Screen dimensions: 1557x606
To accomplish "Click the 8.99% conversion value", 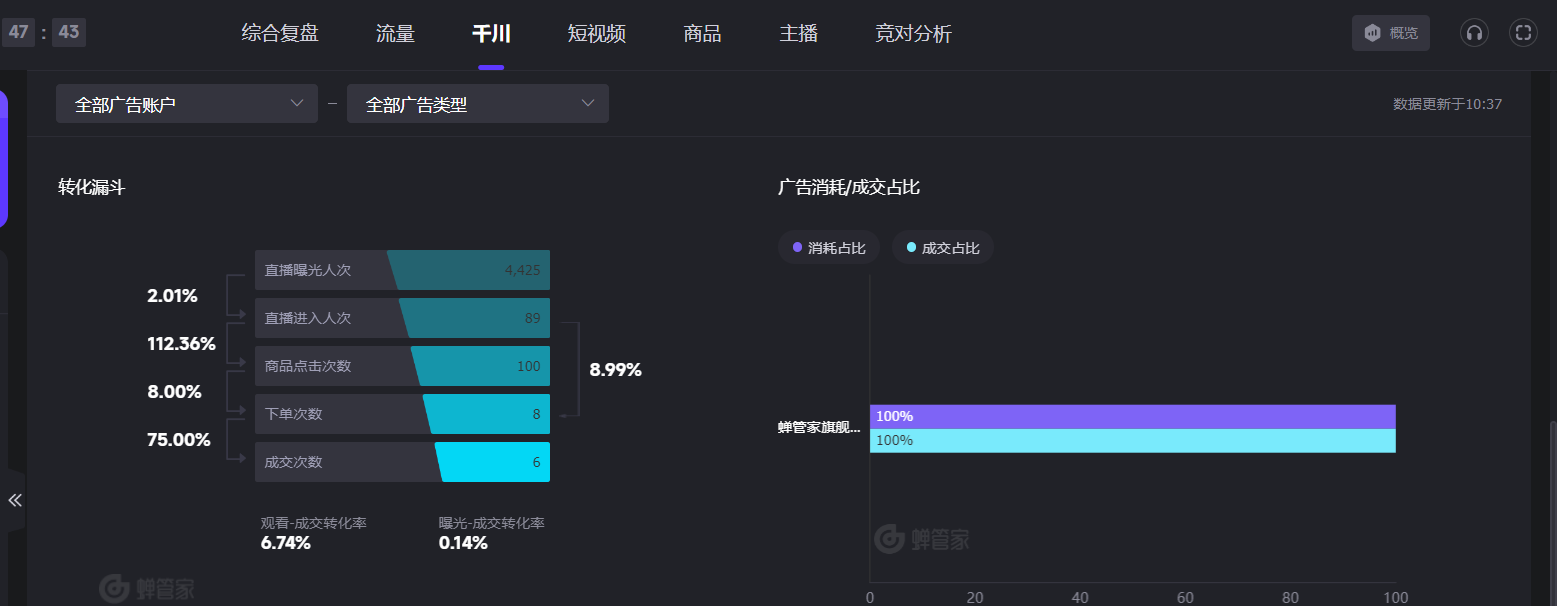I will 615,370.
